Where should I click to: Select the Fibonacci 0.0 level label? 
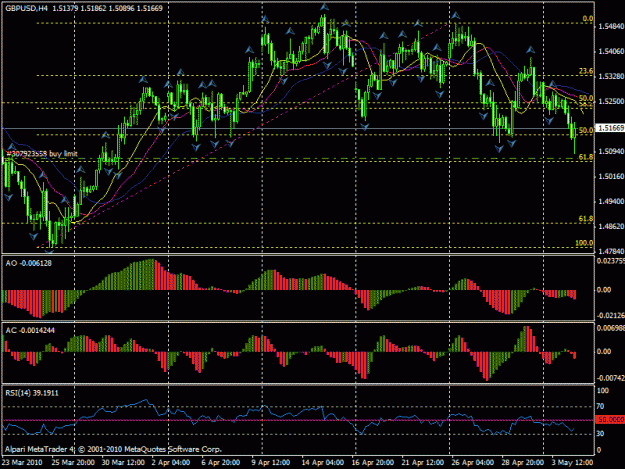click(588, 19)
